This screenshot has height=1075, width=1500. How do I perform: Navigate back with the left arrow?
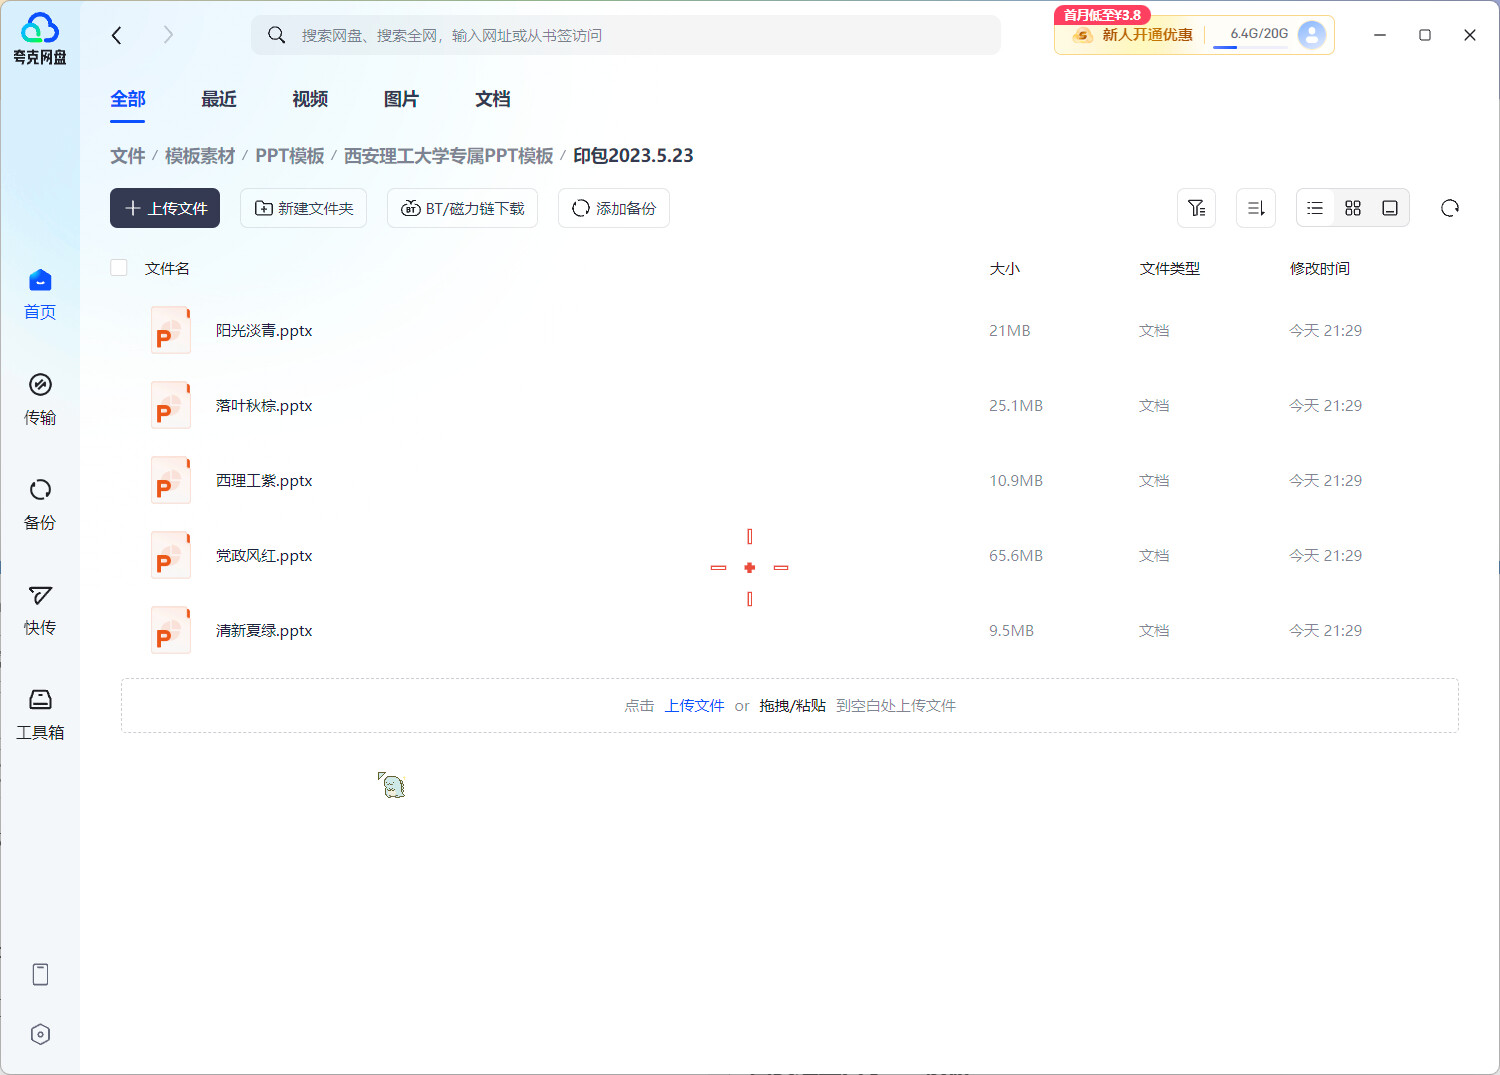click(117, 35)
